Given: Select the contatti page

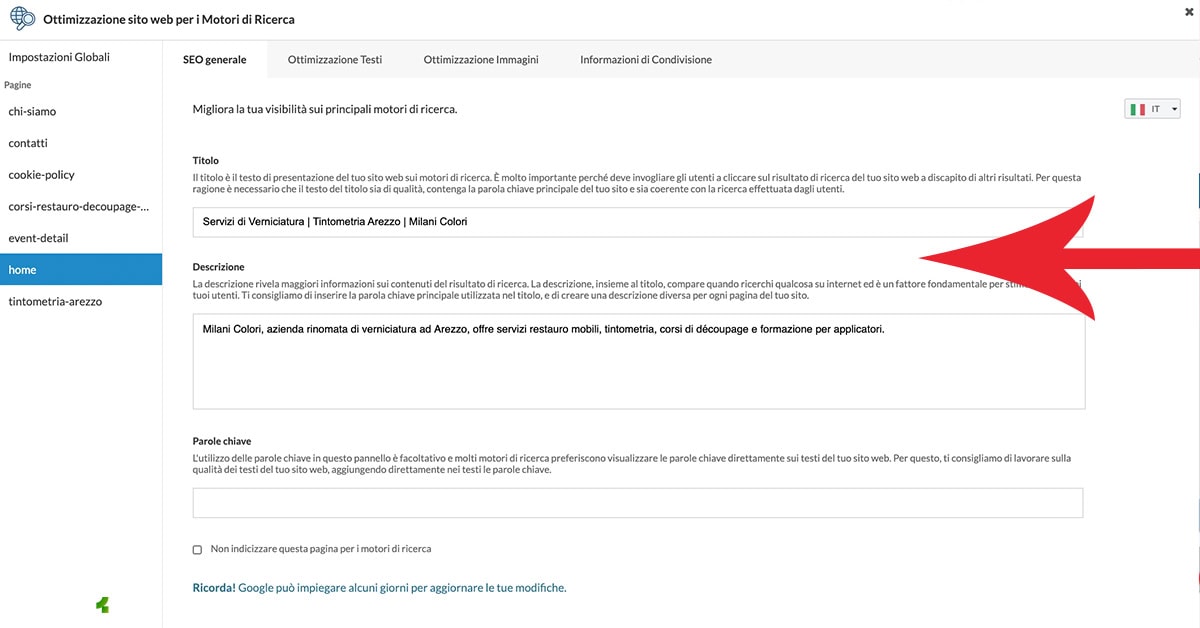Looking at the screenshot, I should click(28, 143).
